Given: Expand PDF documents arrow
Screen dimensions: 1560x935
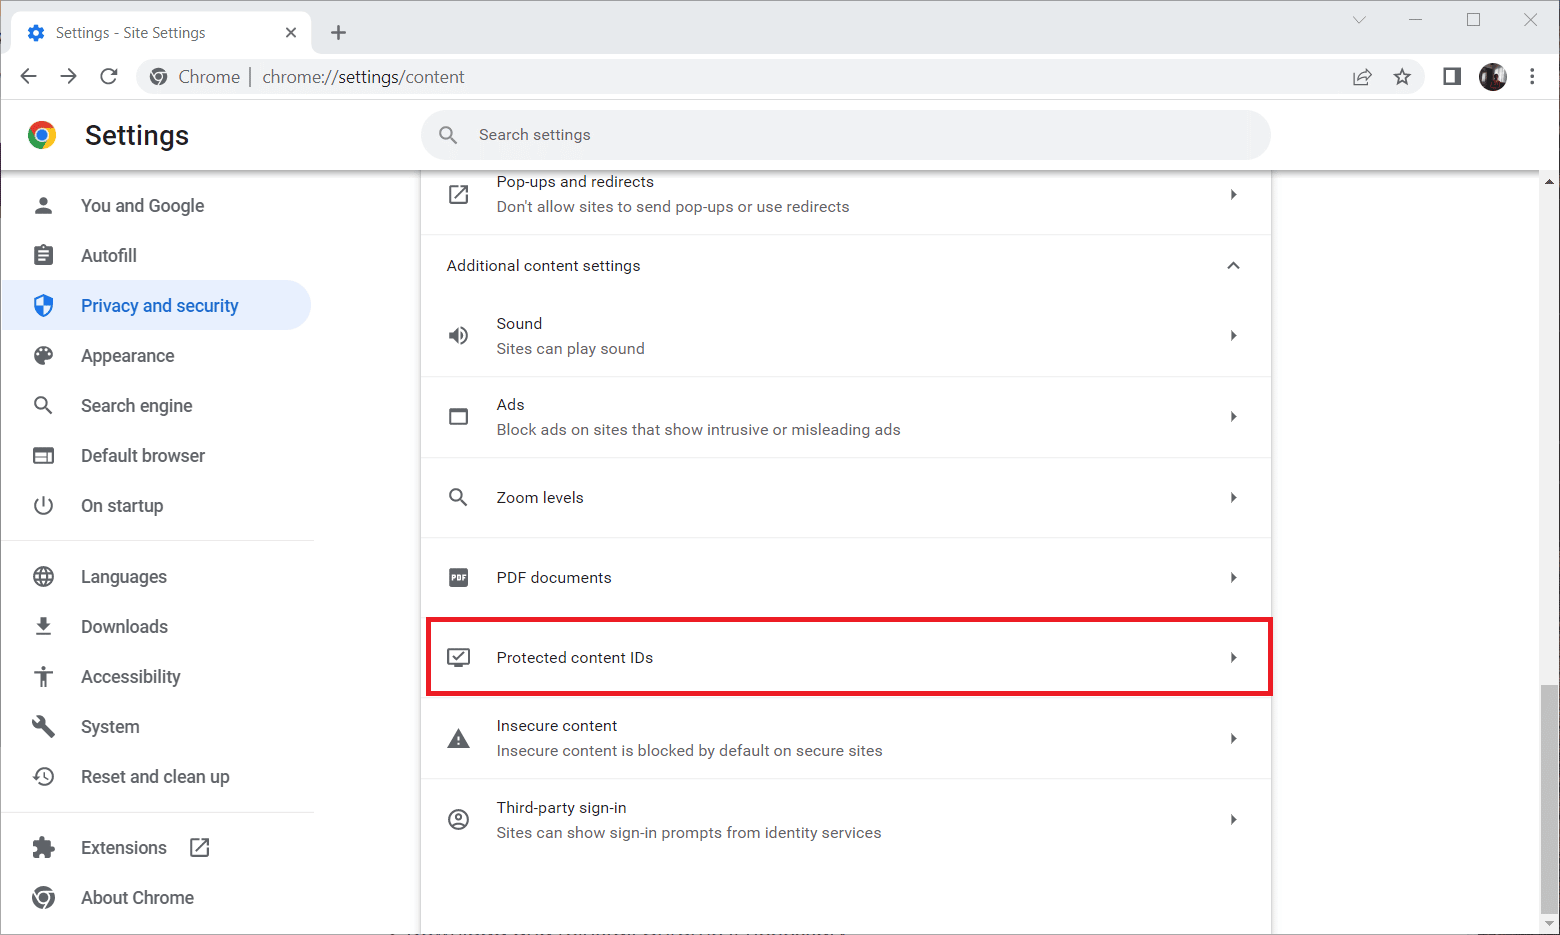Looking at the screenshot, I should tap(1233, 577).
